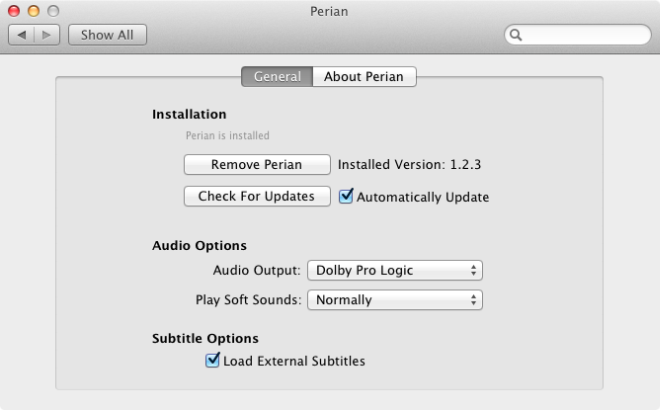Click the Play Soft Sounds stepper arrows
This screenshot has width=660, height=410.
click(x=474, y=300)
